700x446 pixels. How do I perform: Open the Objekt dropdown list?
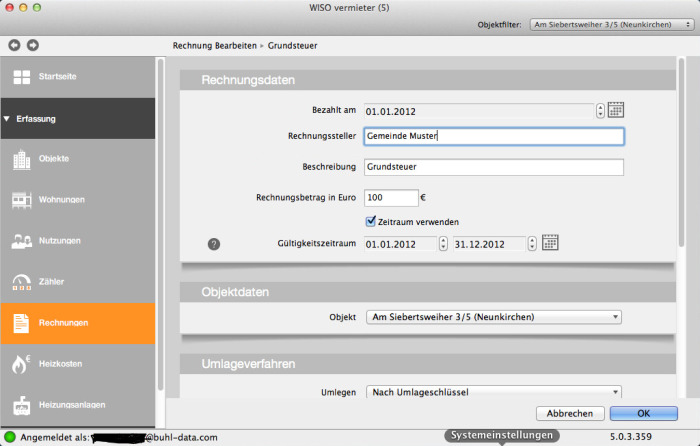click(493, 317)
